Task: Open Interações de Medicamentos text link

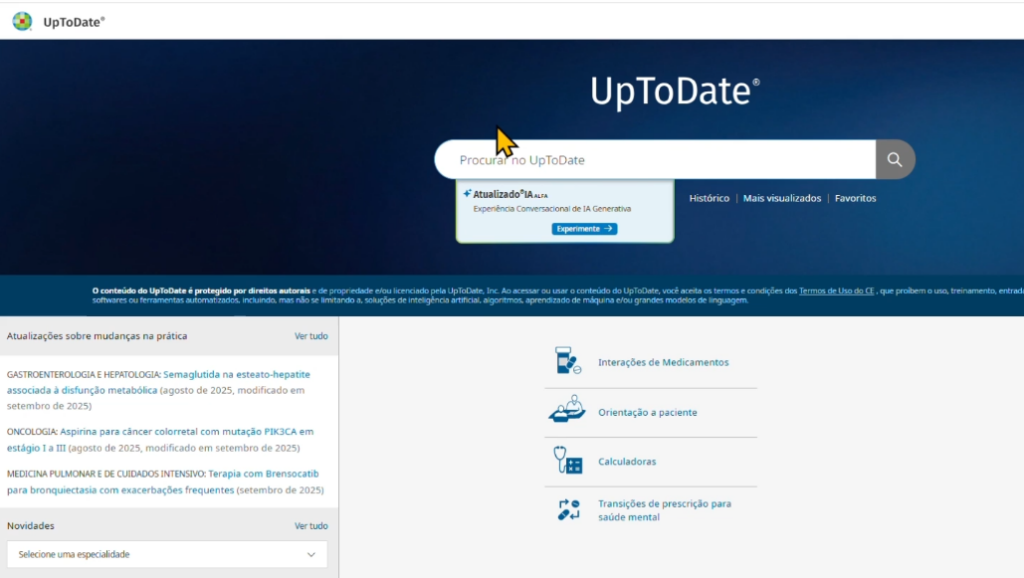Action: pos(663,362)
